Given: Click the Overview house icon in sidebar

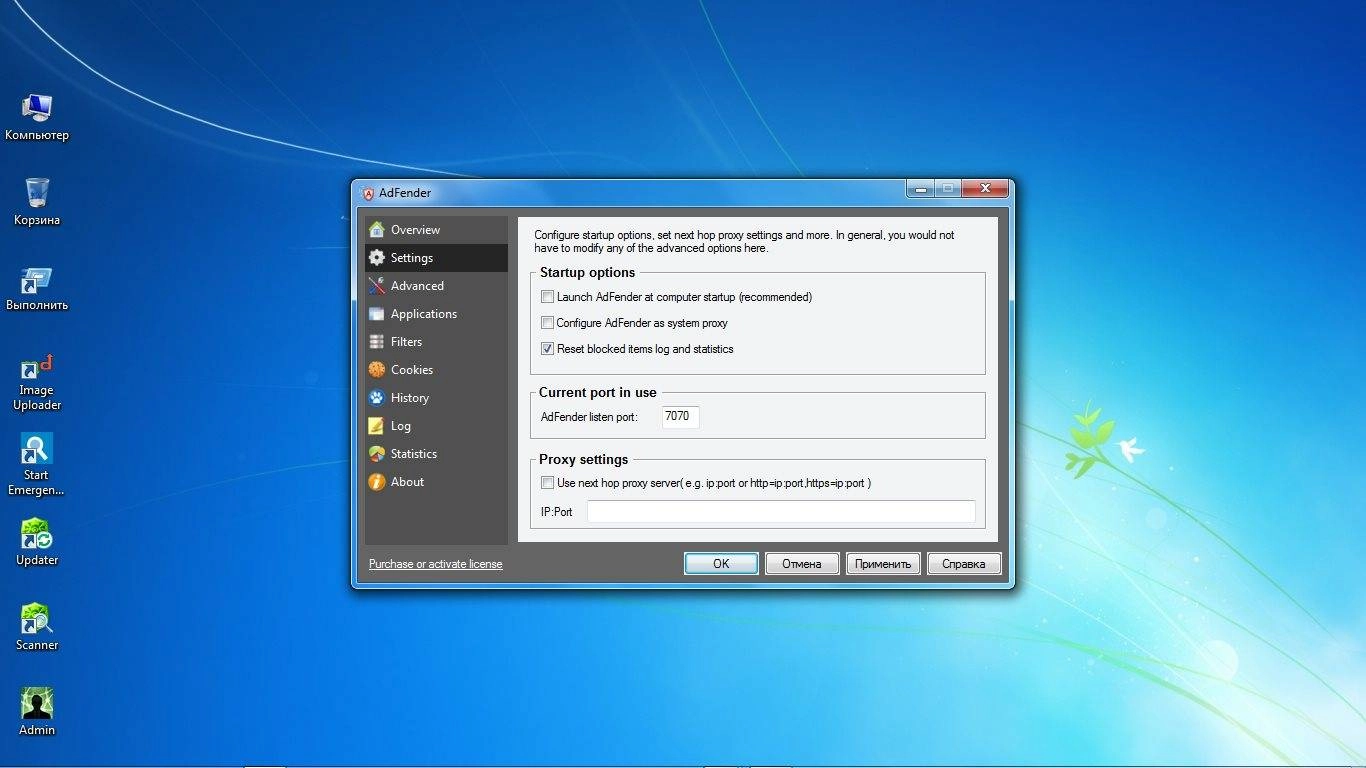Looking at the screenshot, I should pos(376,230).
